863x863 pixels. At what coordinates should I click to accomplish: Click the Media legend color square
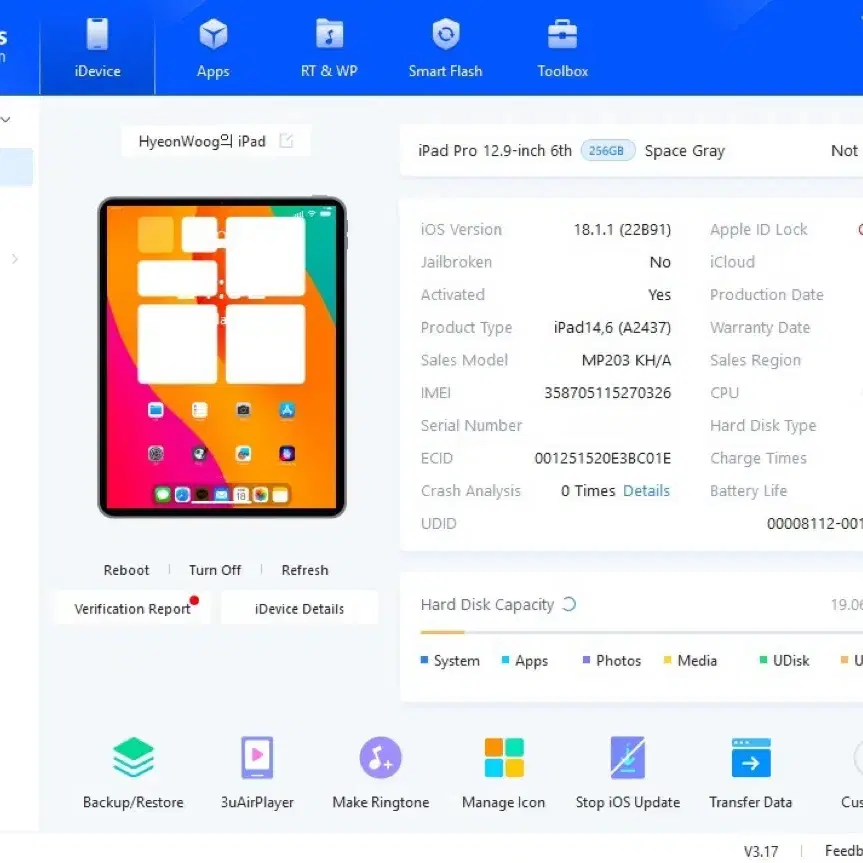[x=668, y=660]
